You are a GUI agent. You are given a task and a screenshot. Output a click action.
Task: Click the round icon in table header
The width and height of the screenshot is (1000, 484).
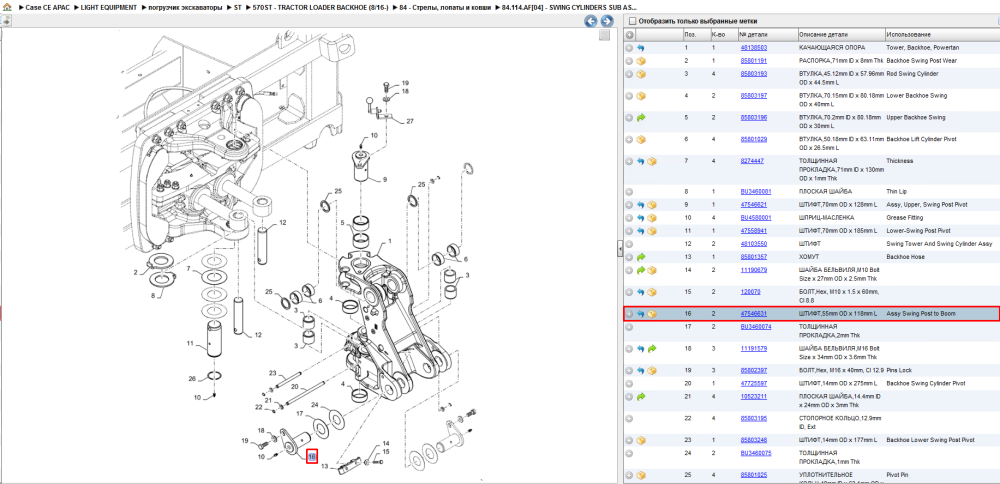tap(629, 34)
